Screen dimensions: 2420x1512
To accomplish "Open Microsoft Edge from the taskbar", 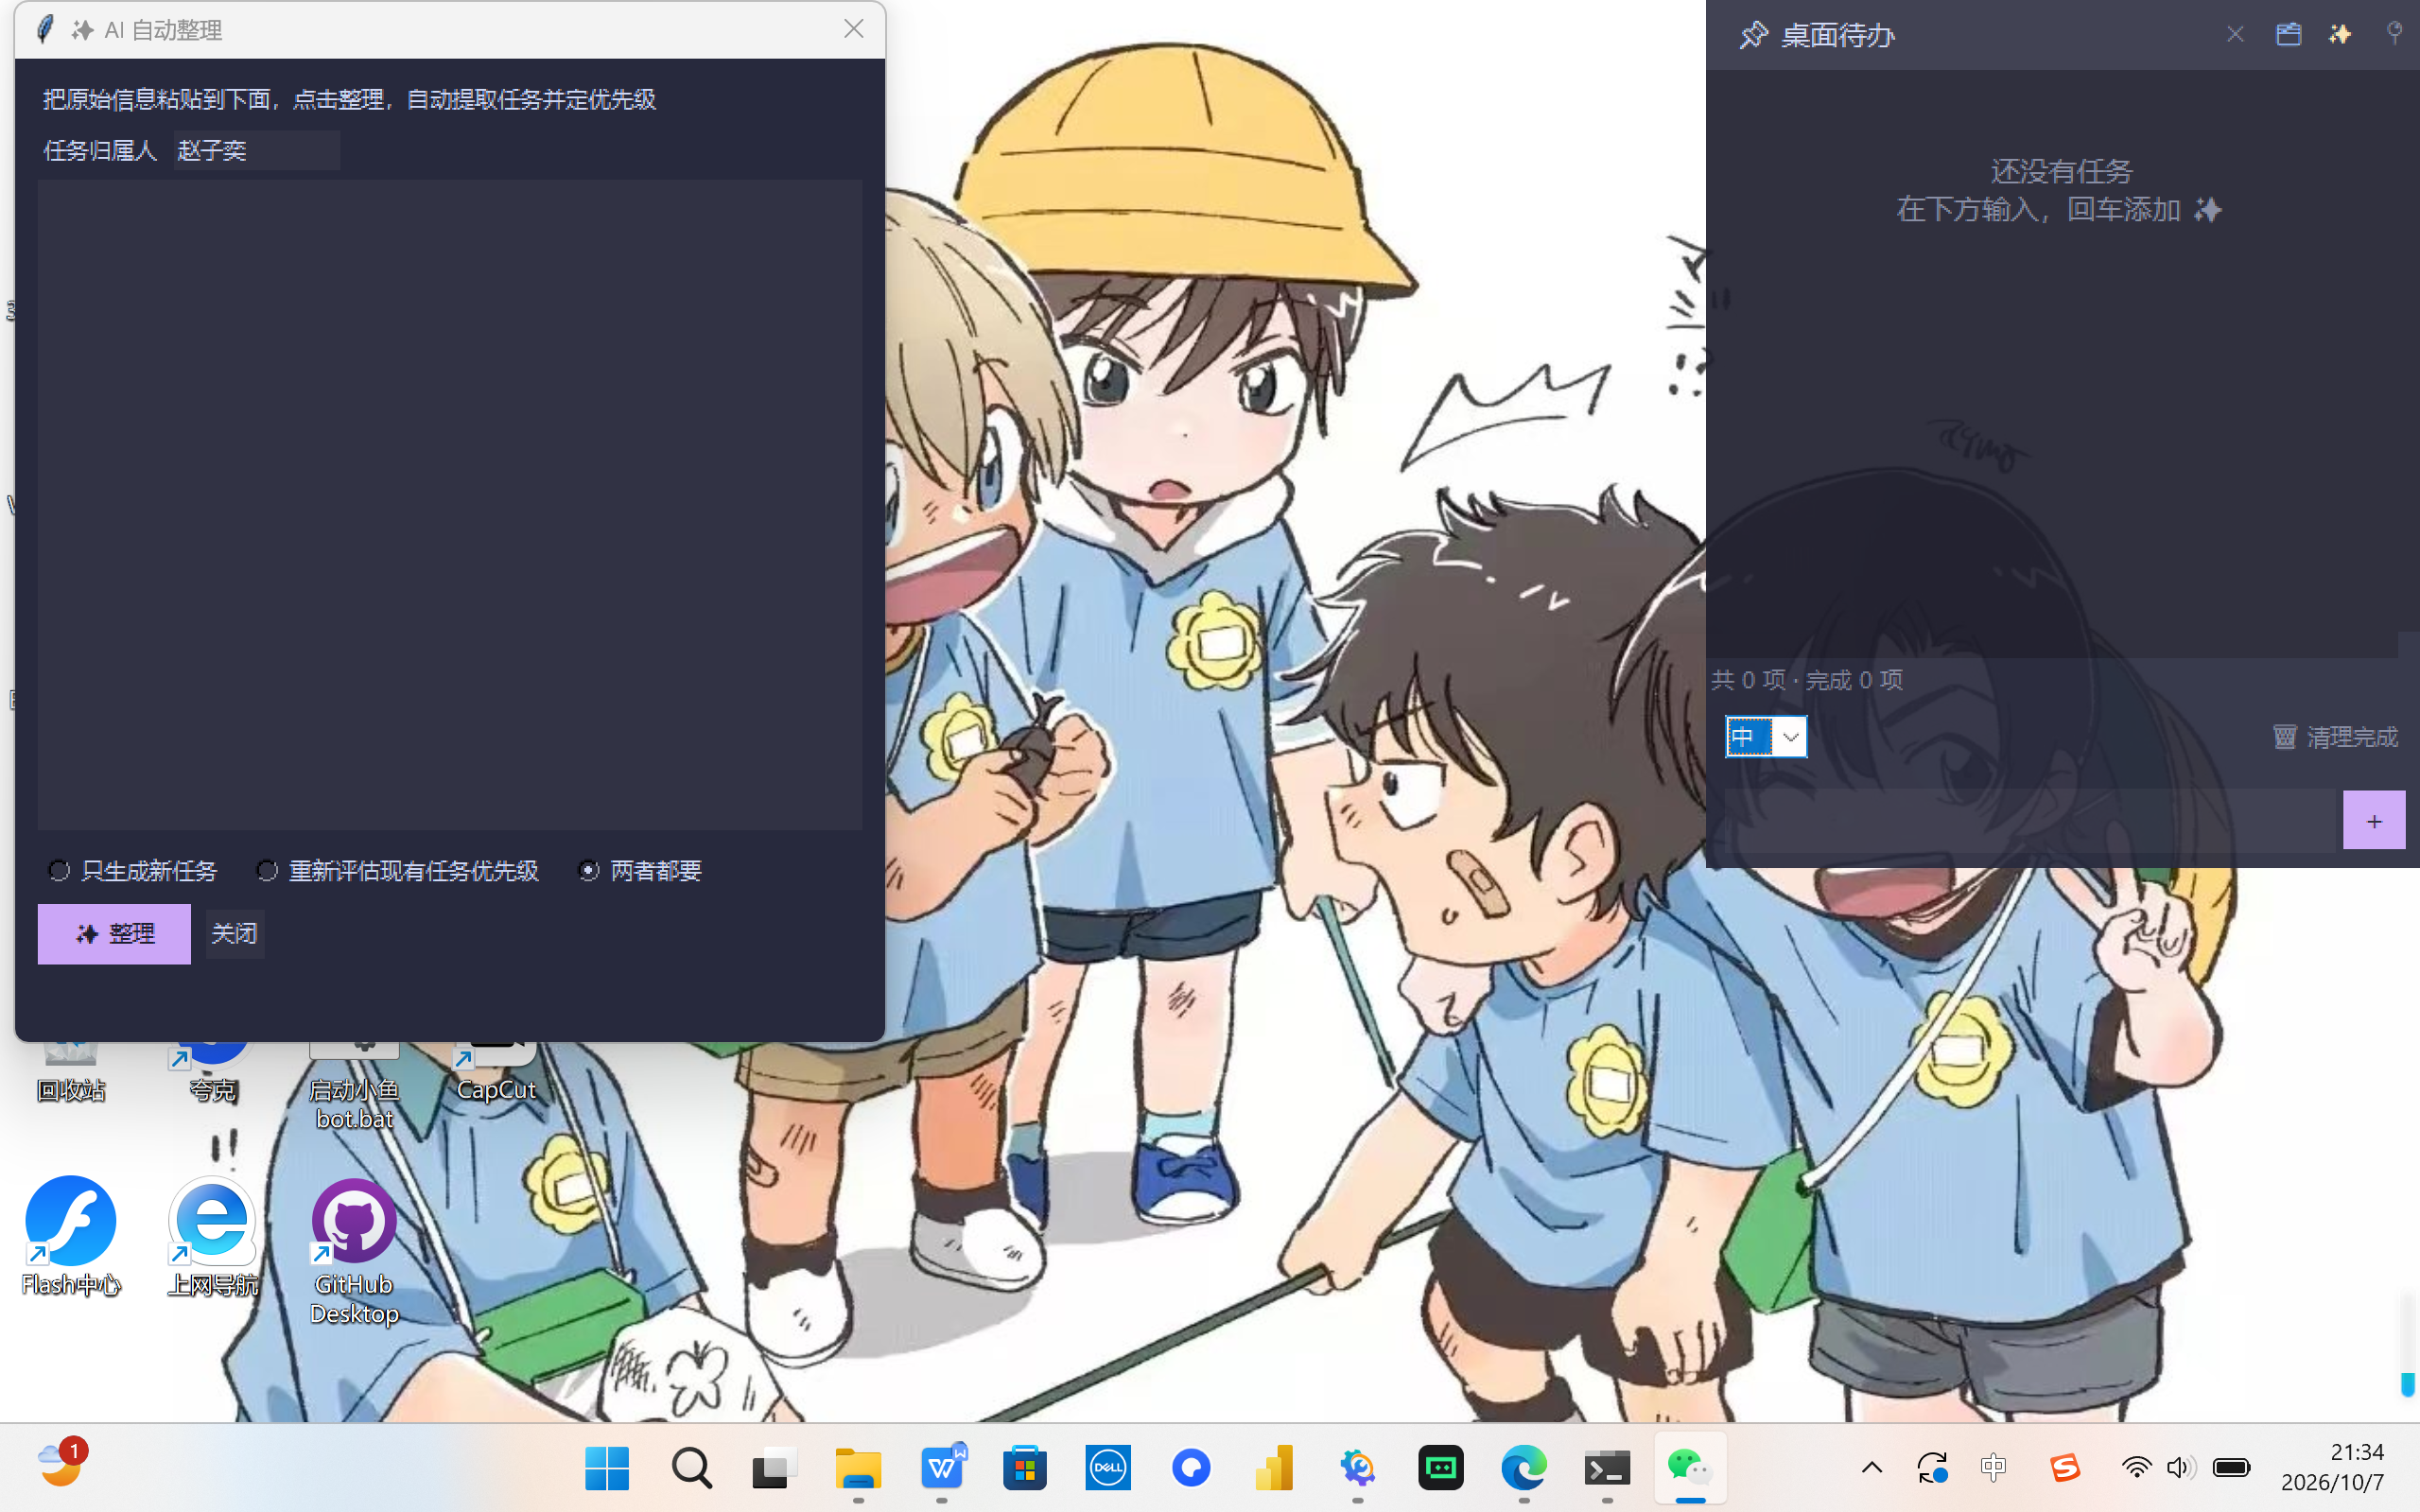I will 1524,1468.
